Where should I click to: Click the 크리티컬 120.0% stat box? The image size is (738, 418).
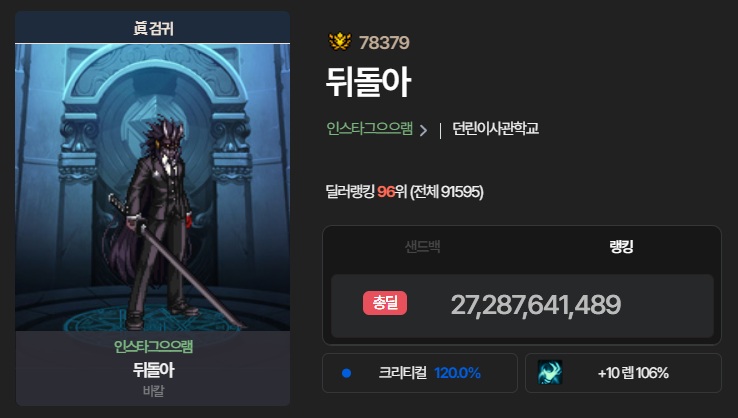point(420,373)
